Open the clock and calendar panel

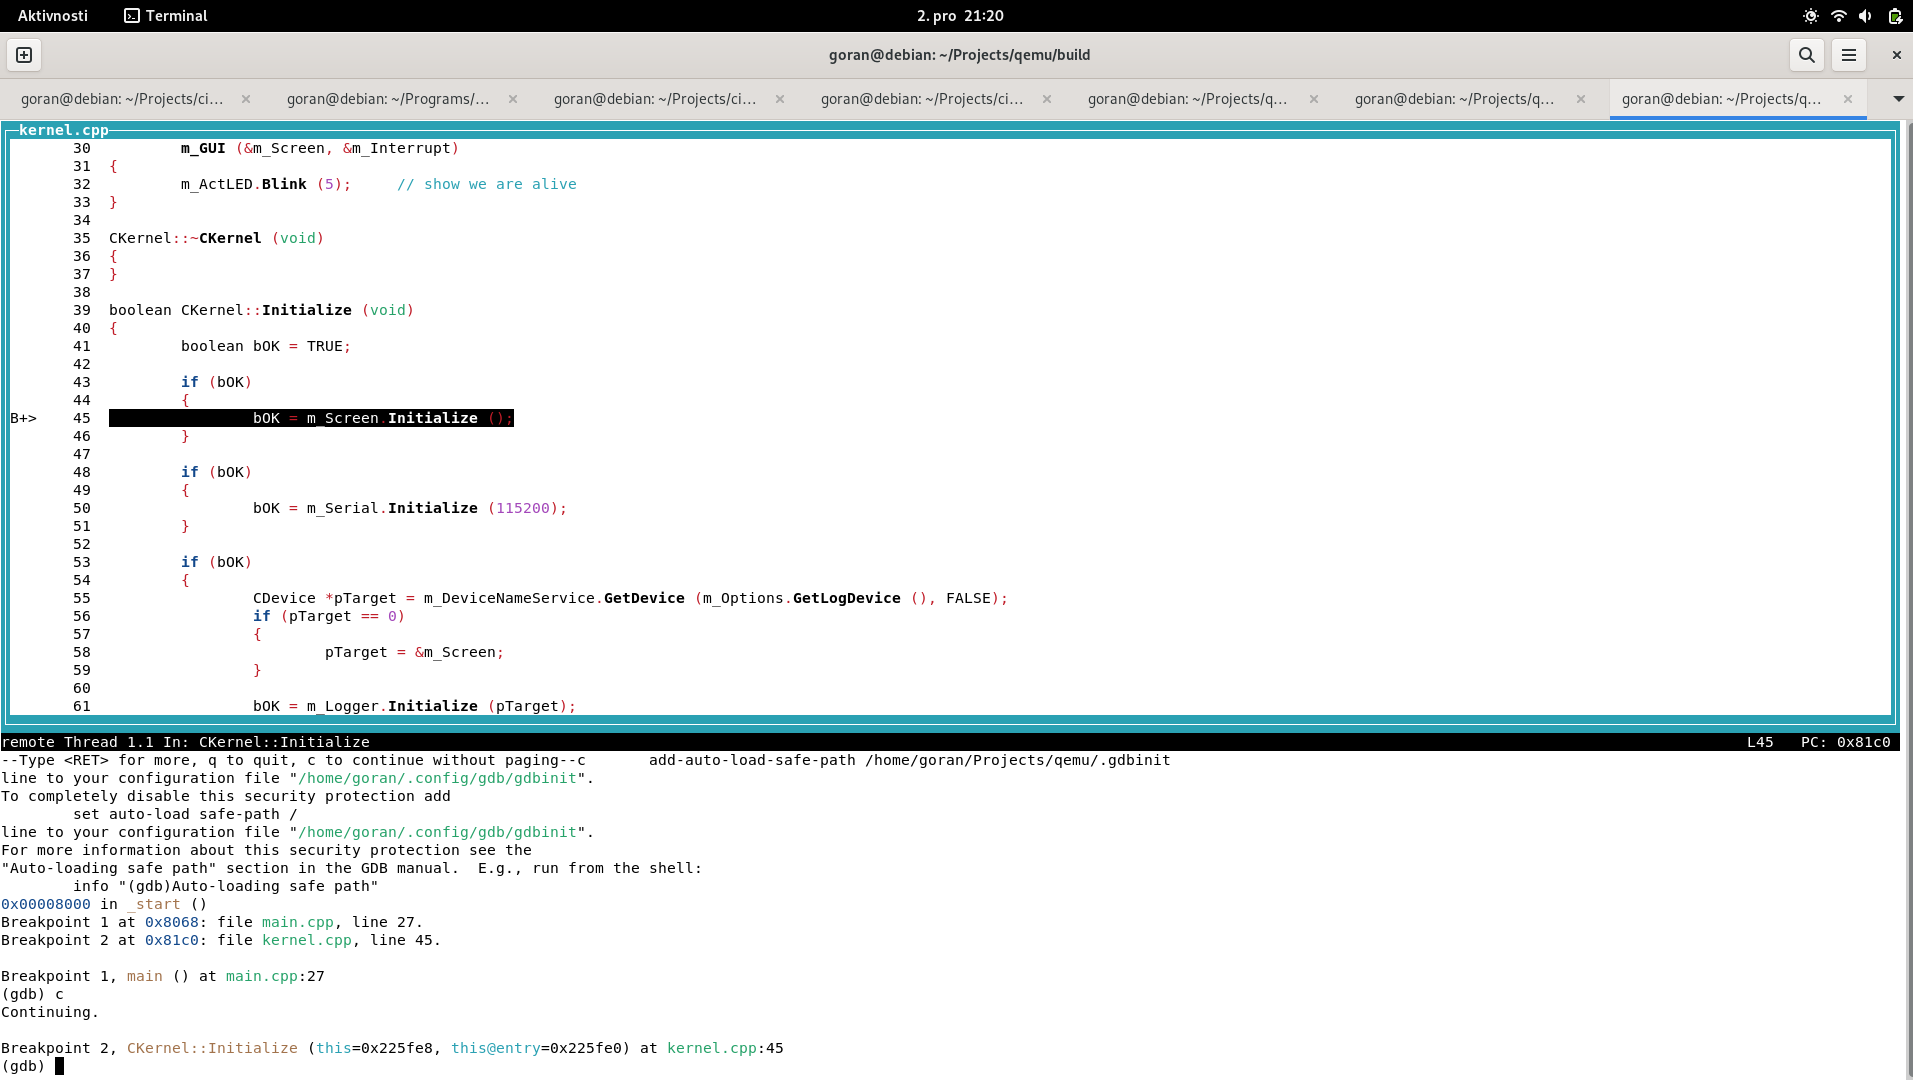pos(959,16)
